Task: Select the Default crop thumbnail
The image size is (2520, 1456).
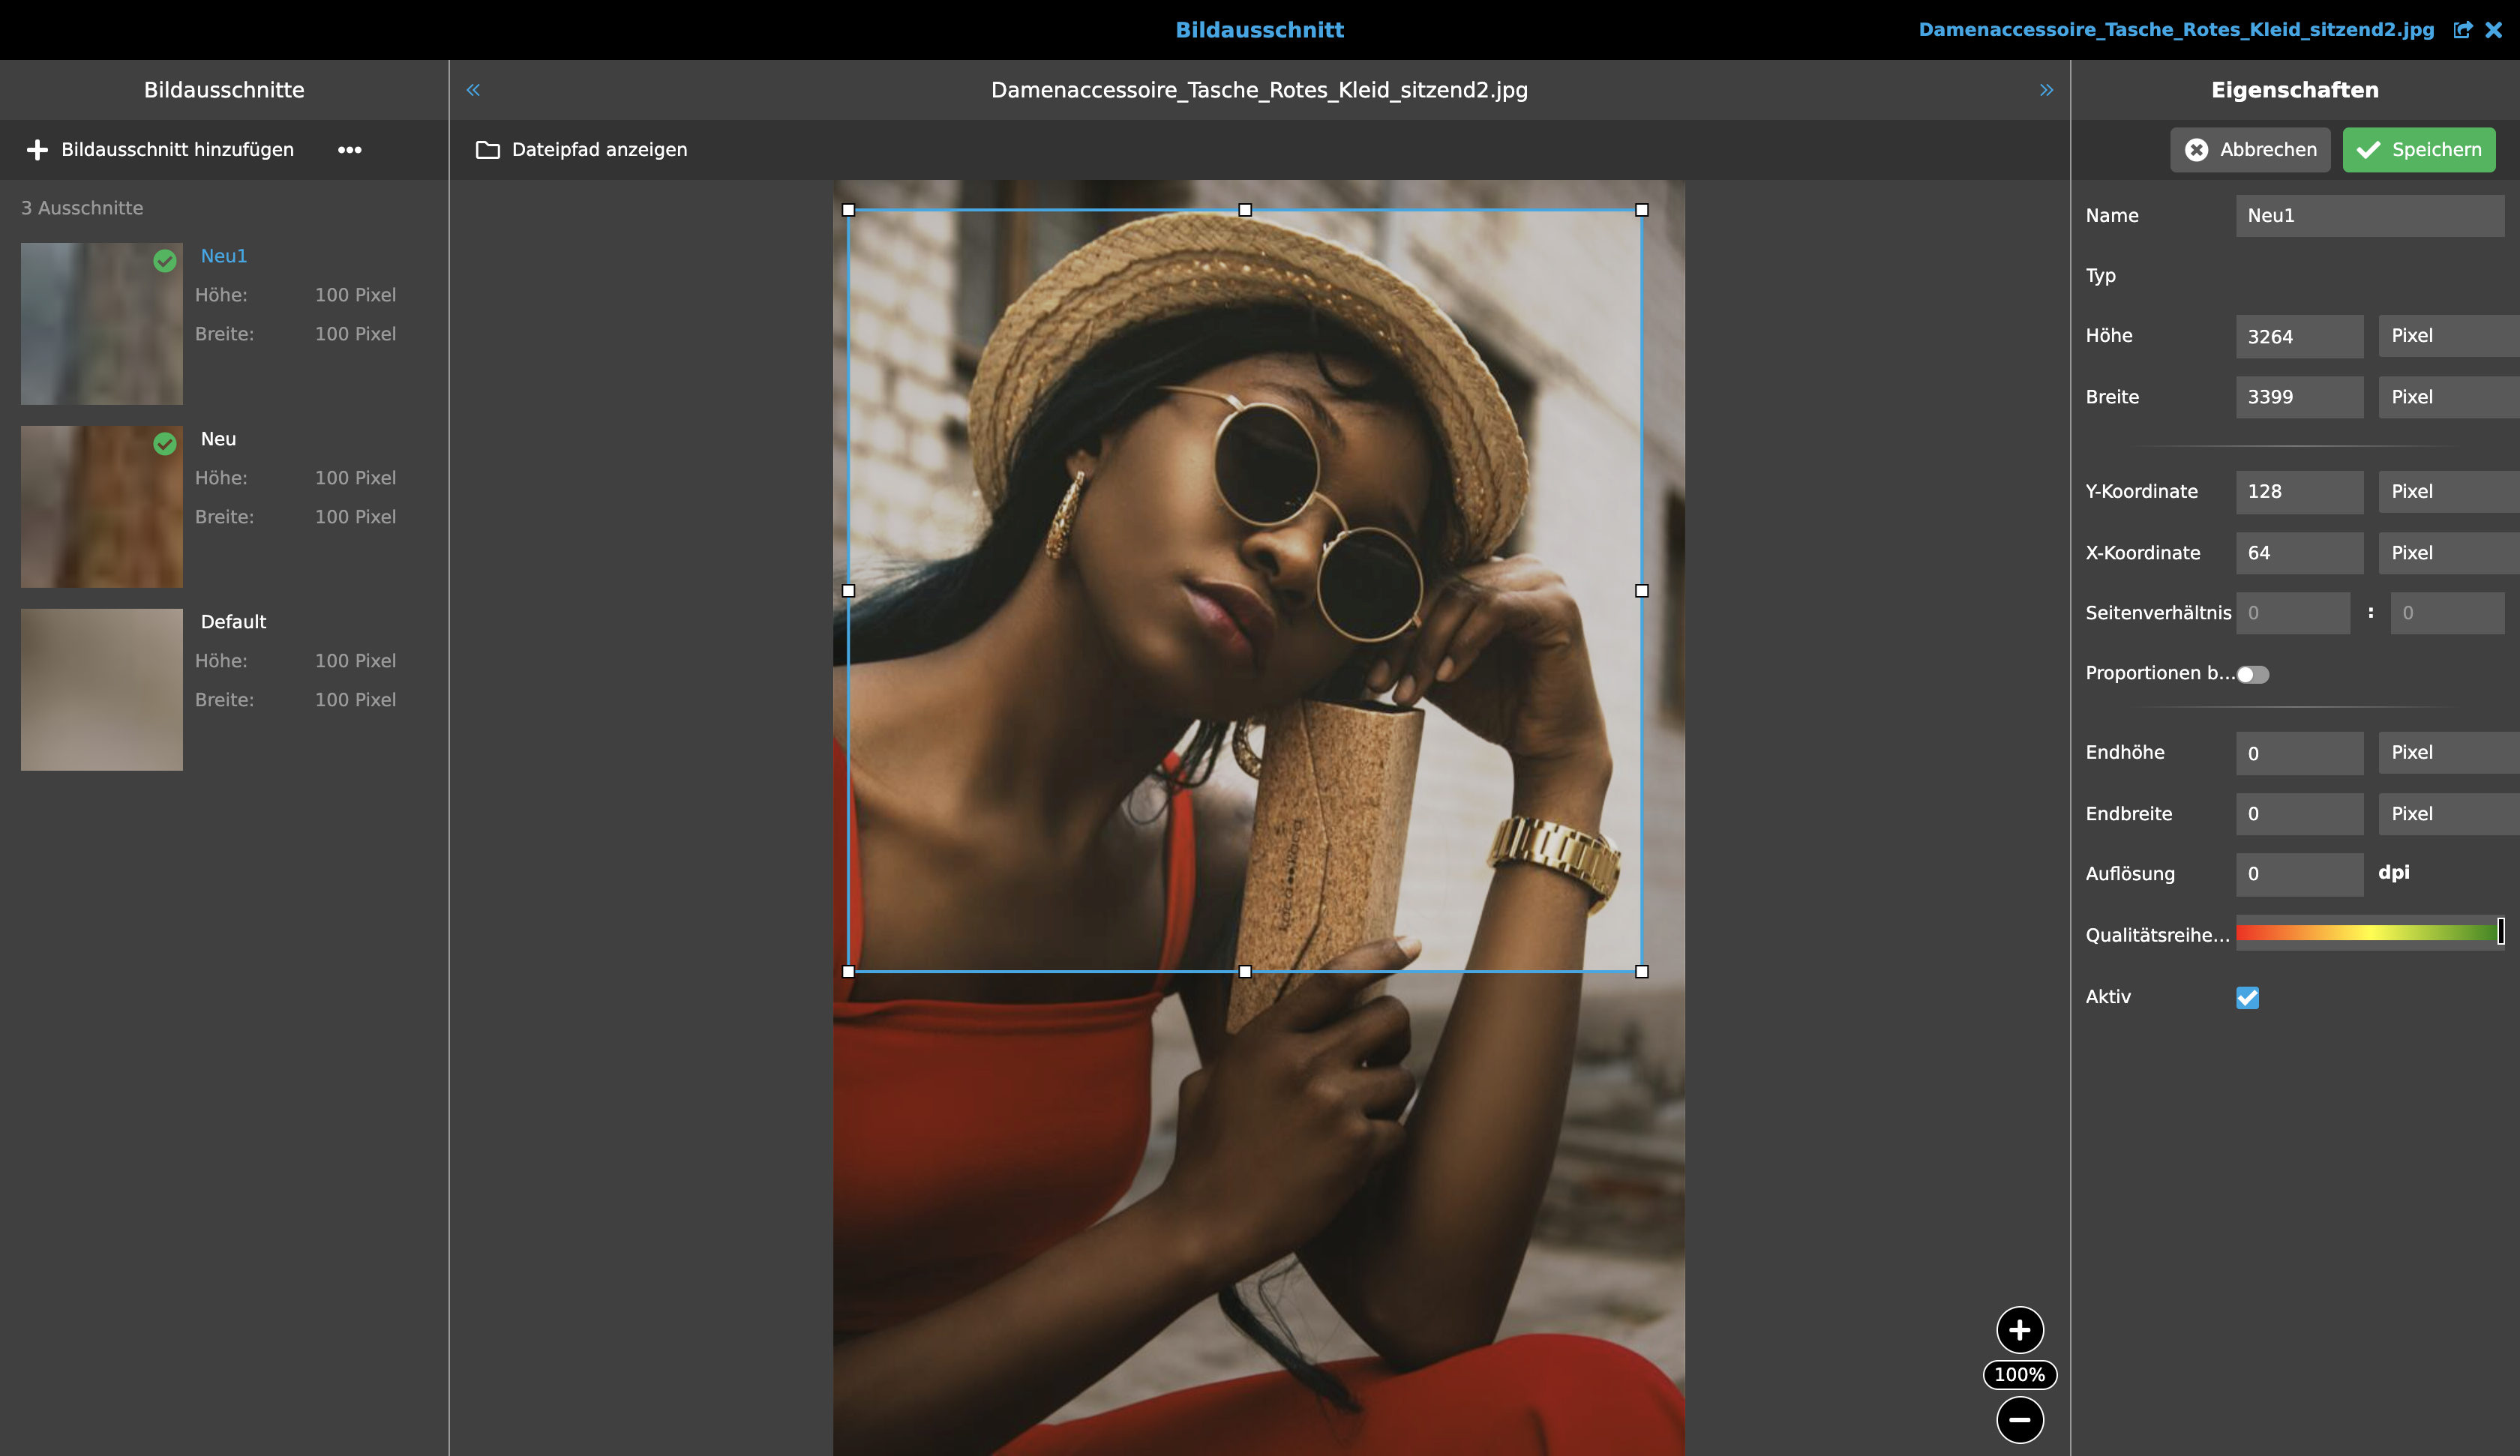Action: pyautogui.click(x=101, y=689)
